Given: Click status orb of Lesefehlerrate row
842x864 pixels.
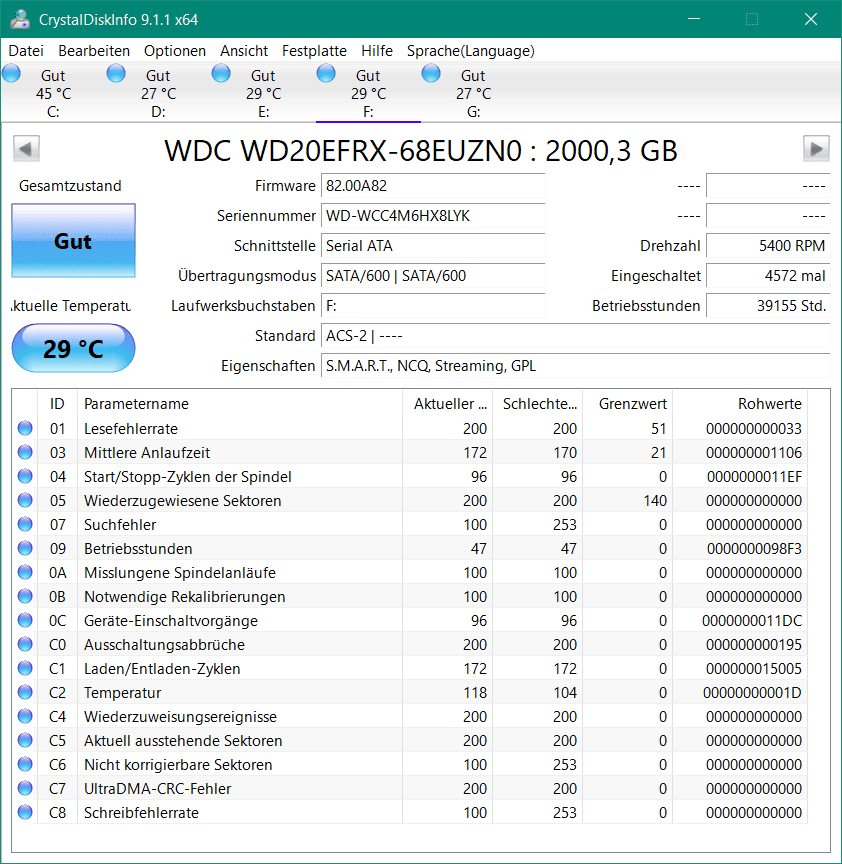Looking at the screenshot, I should (25, 428).
